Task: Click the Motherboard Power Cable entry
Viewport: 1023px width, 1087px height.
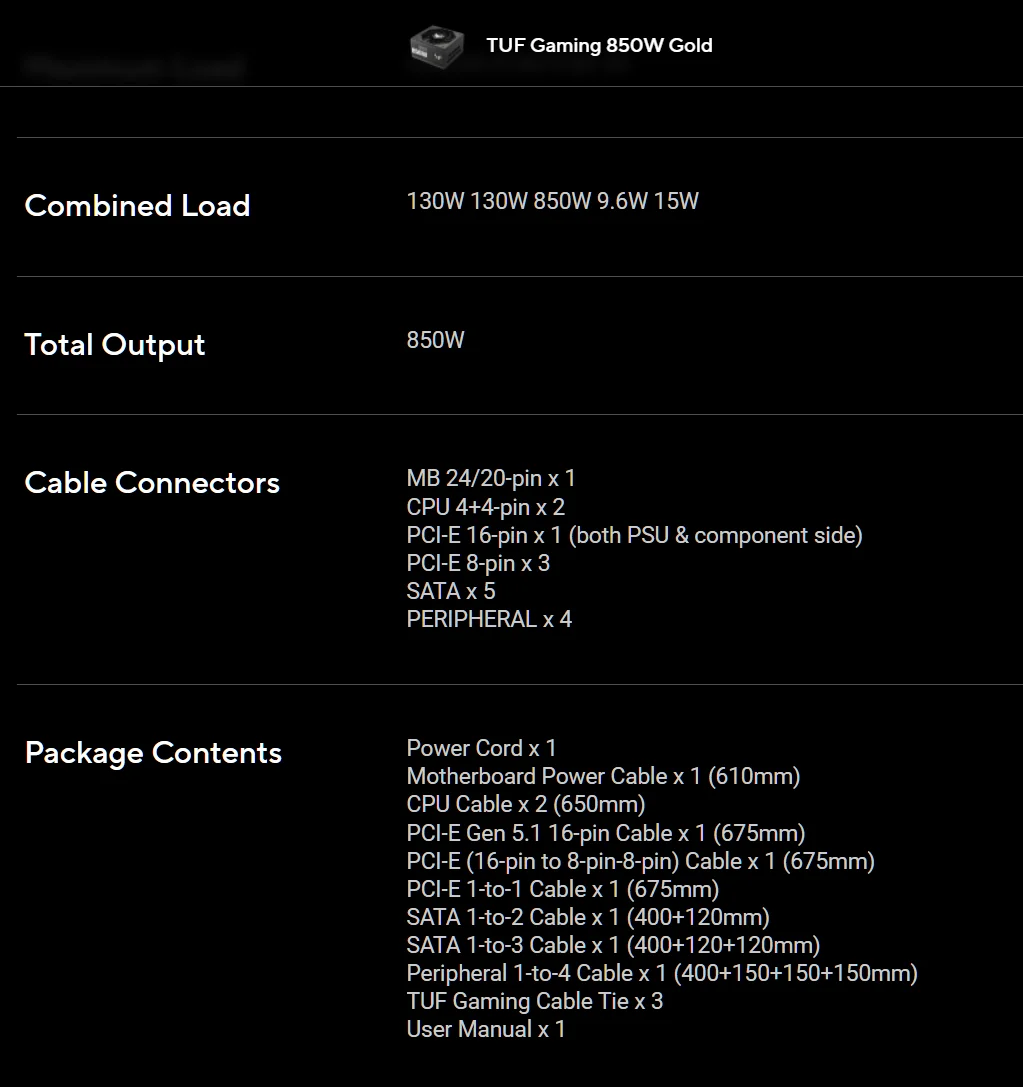Action: tap(603, 776)
